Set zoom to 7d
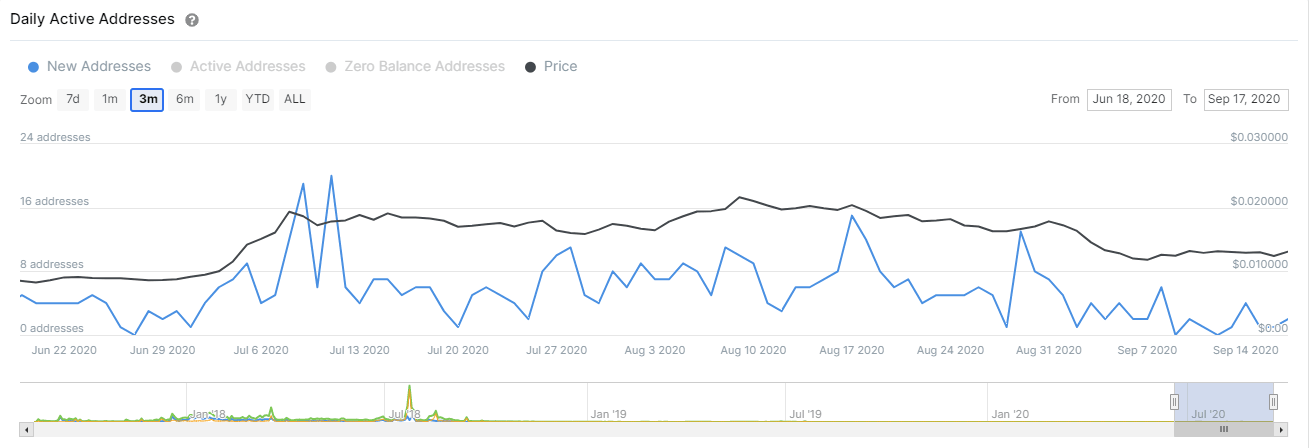Viewport: 1309px width, 448px height. point(73,99)
